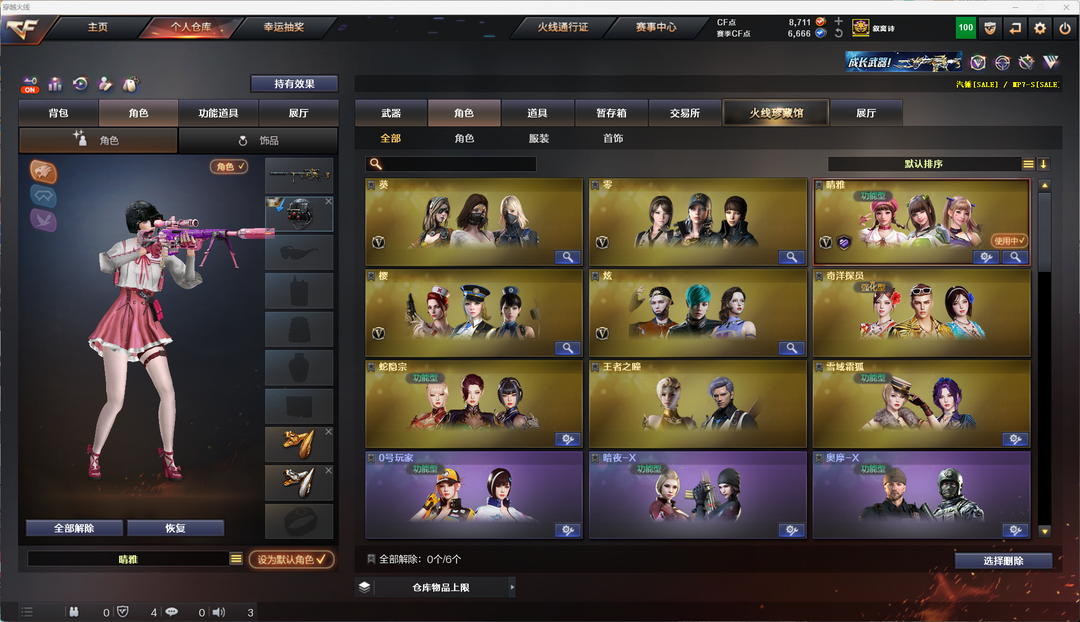This screenshot has height=622, width=1080.
Task: Click the character list scrollbar down arrow
Action: (x=1045, y=531)
